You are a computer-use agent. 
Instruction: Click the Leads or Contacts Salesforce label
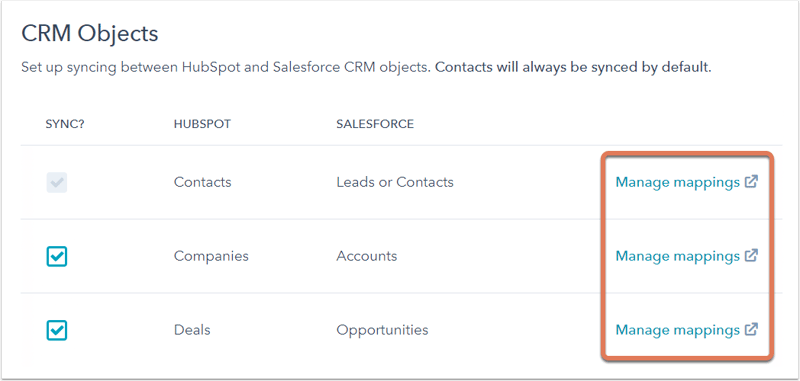(x=395, y=182)
